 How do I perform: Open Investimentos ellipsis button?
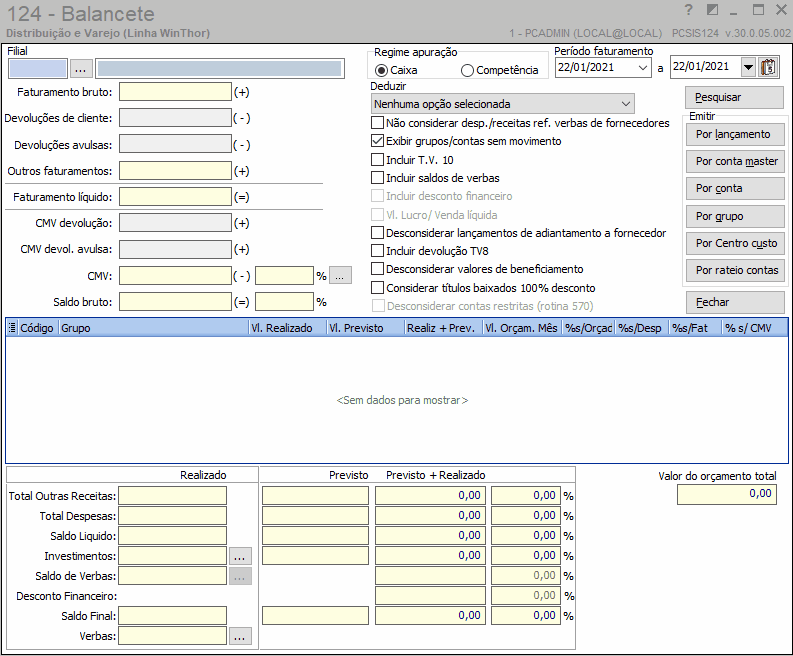(x=240, y=556)
